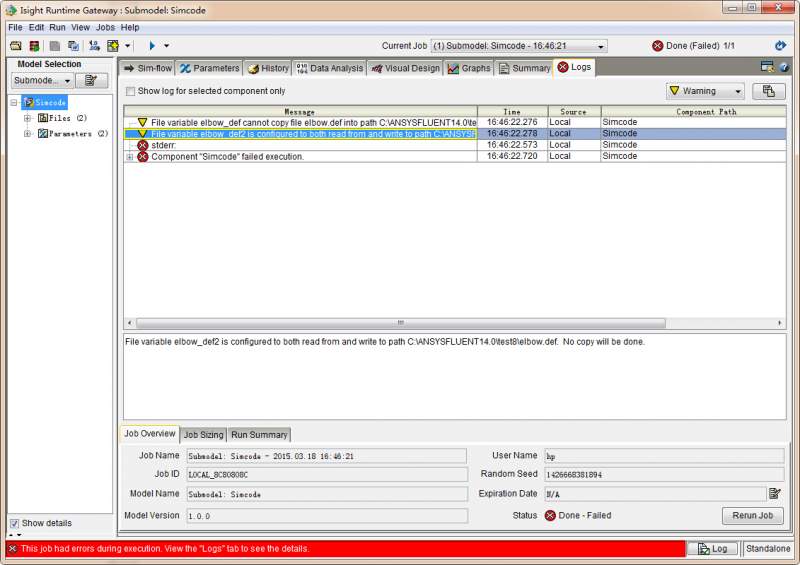Open the Edit menu
The image size is (800, 565).
click(x=36, y=28)
